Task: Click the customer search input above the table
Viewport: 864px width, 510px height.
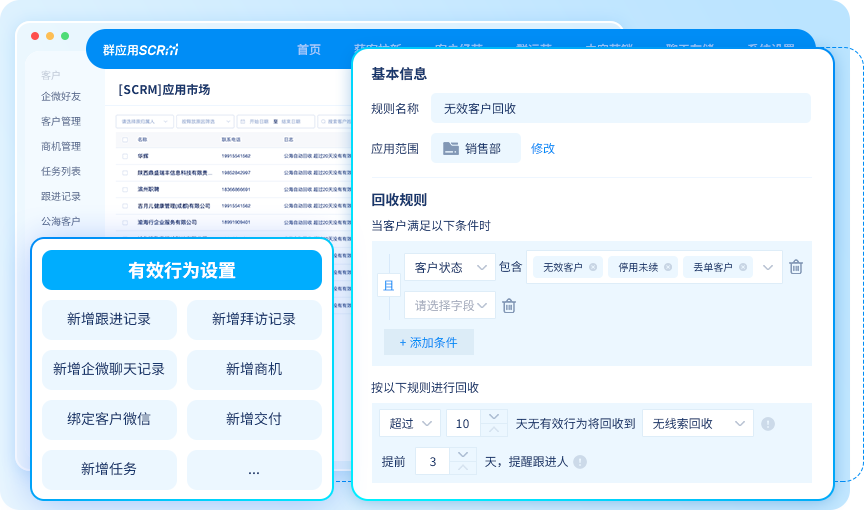Action: tap(334, 121)
